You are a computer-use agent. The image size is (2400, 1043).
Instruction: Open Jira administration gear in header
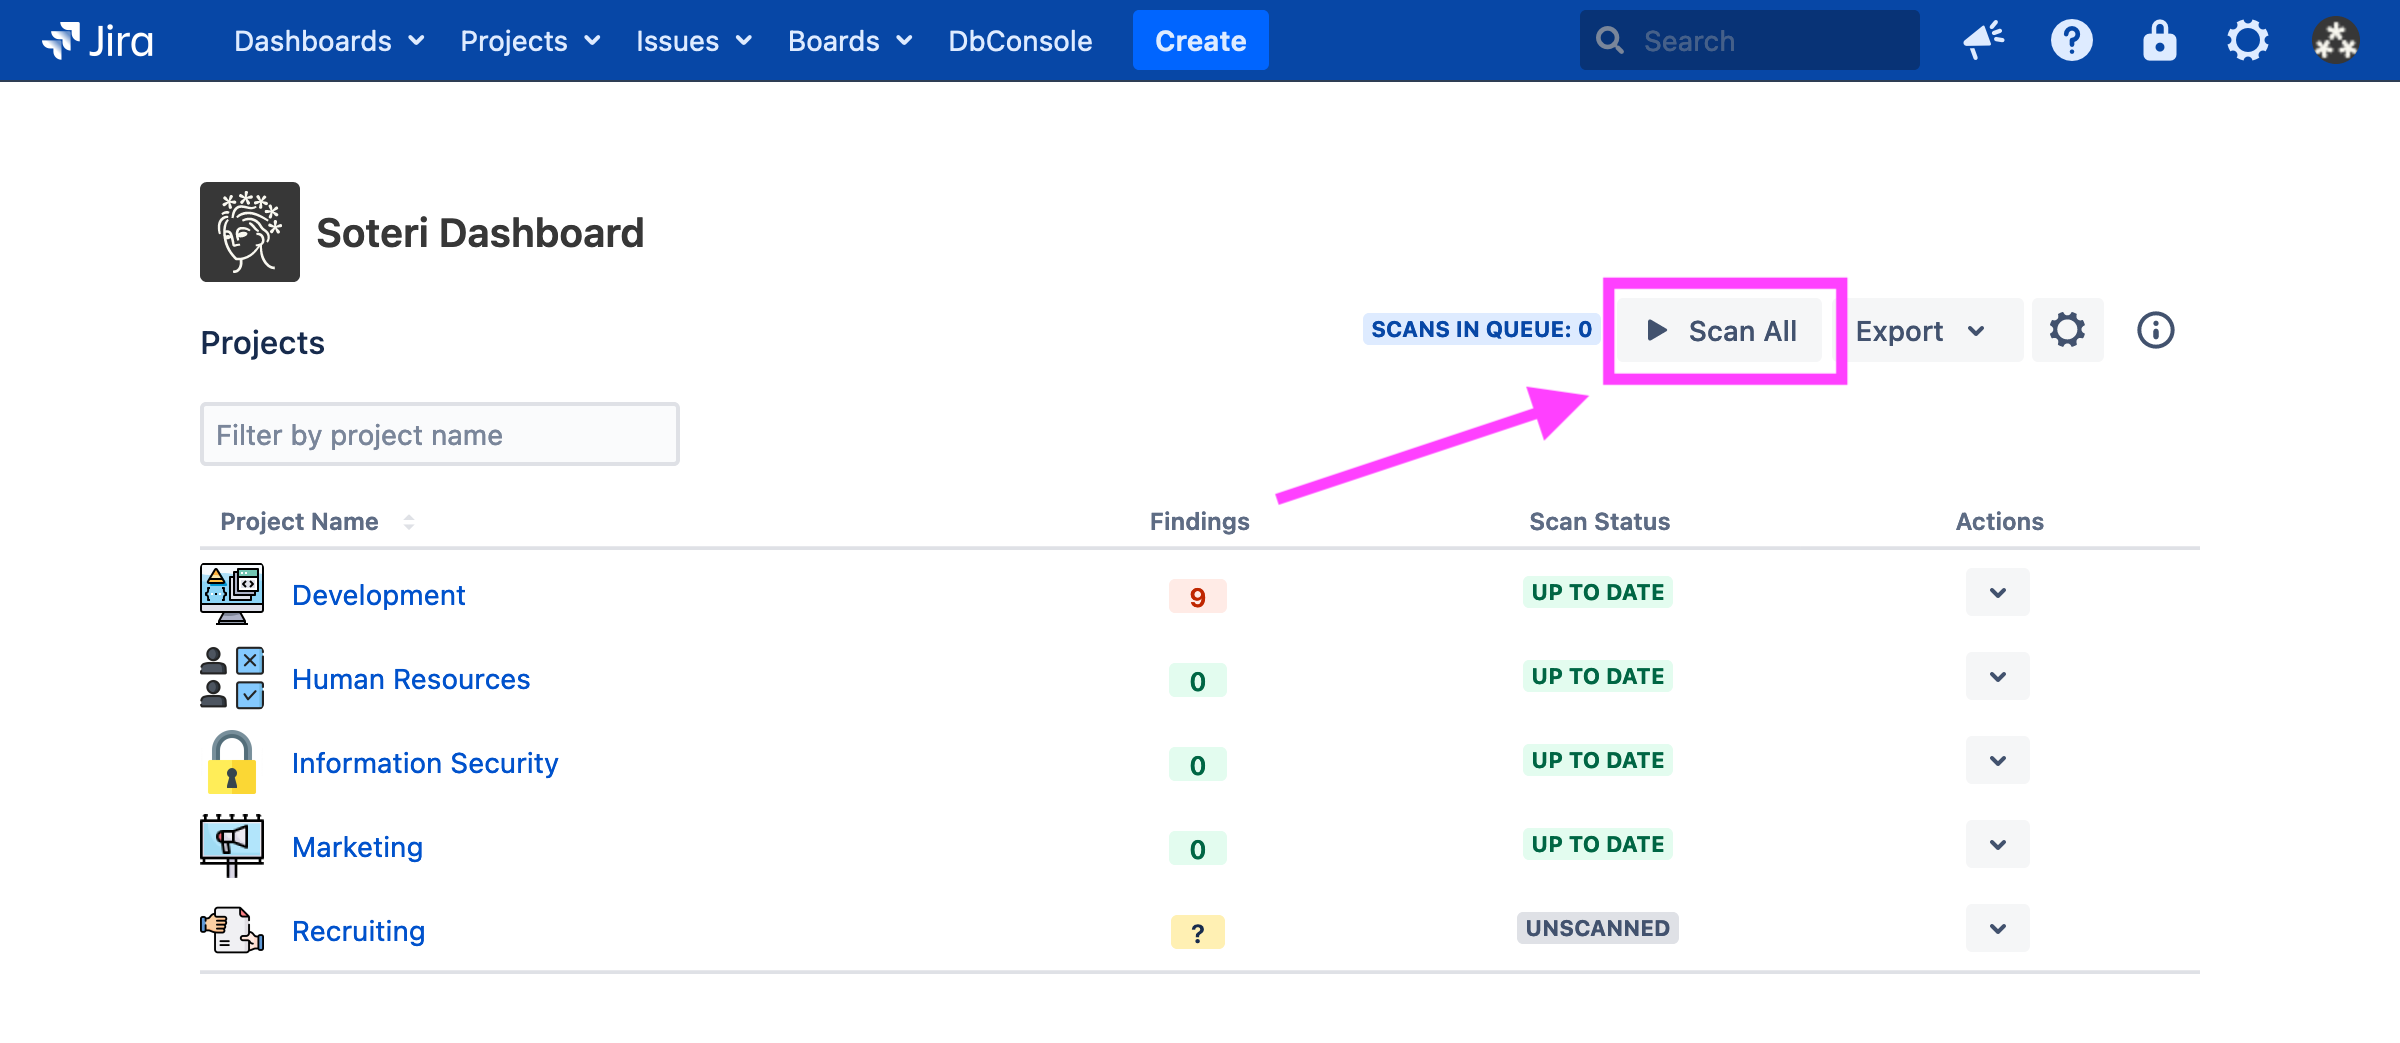(x=2247, y=41)
